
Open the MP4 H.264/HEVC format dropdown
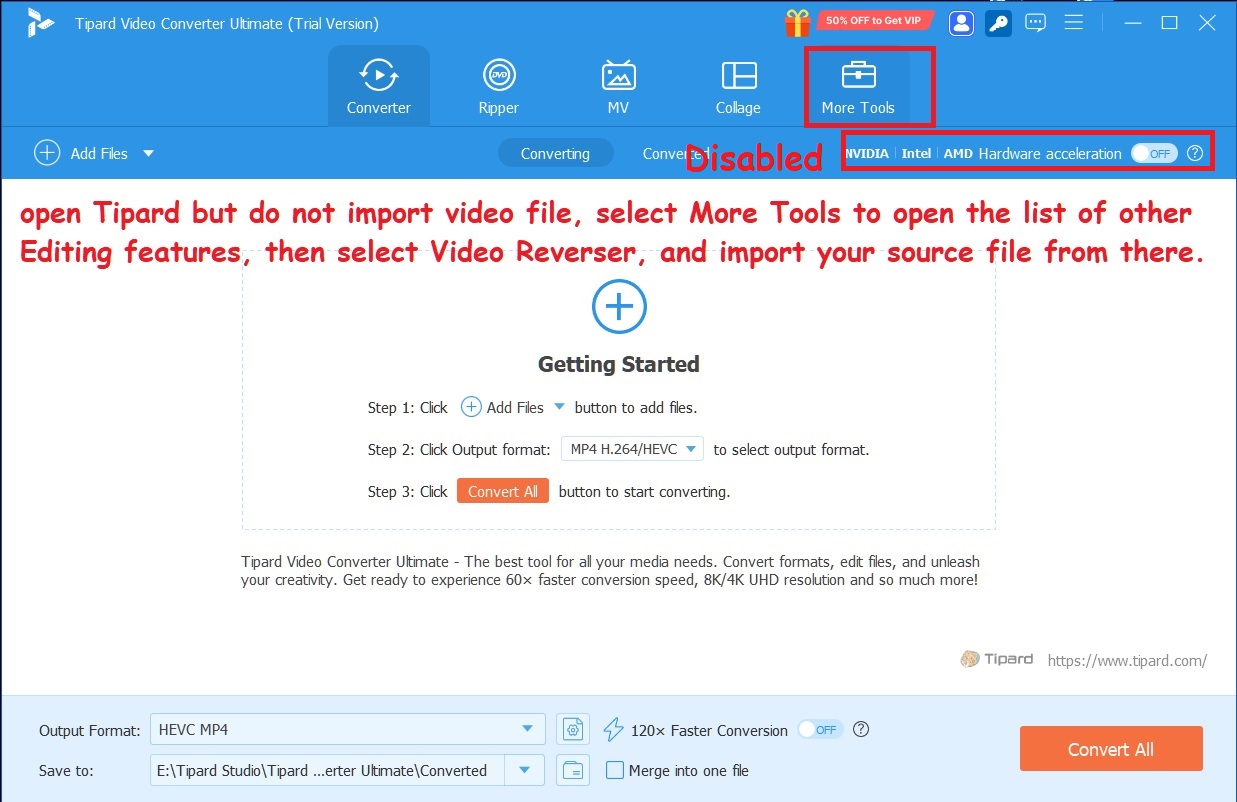pos(632,449)
